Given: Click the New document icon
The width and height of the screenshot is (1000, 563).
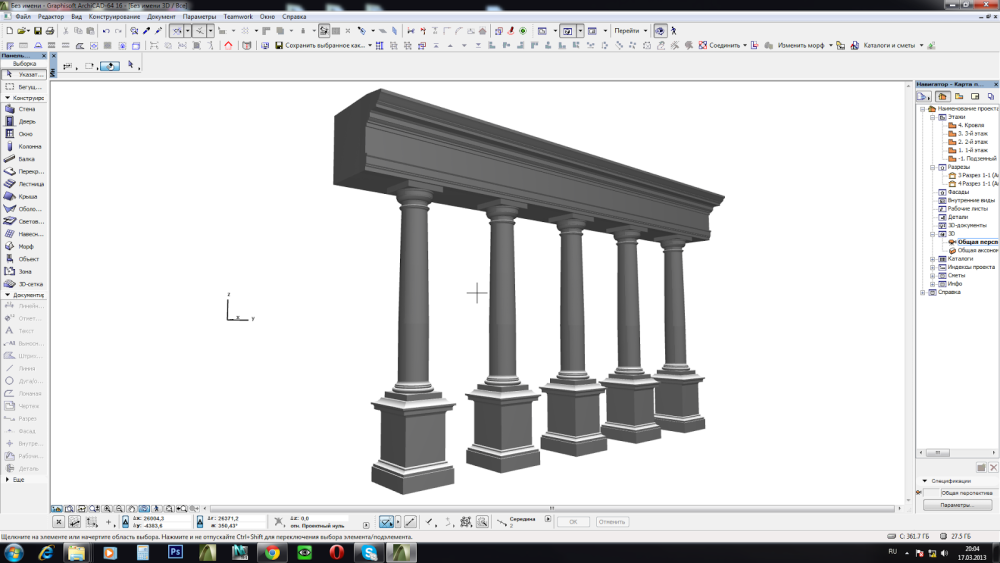Looking at the screenshot, I should tap(10, 31).
